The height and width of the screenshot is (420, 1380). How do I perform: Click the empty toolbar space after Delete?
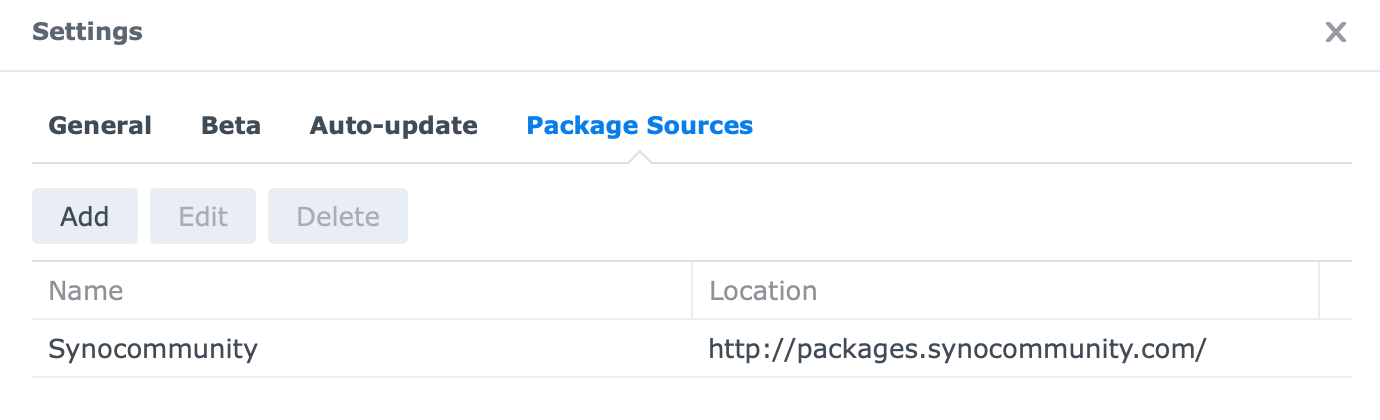point(880,216)
